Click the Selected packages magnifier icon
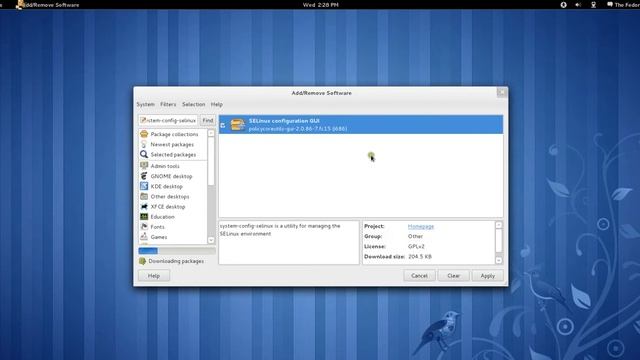The height and width of the screenshot is (360, 640). (x=144, y=154)
